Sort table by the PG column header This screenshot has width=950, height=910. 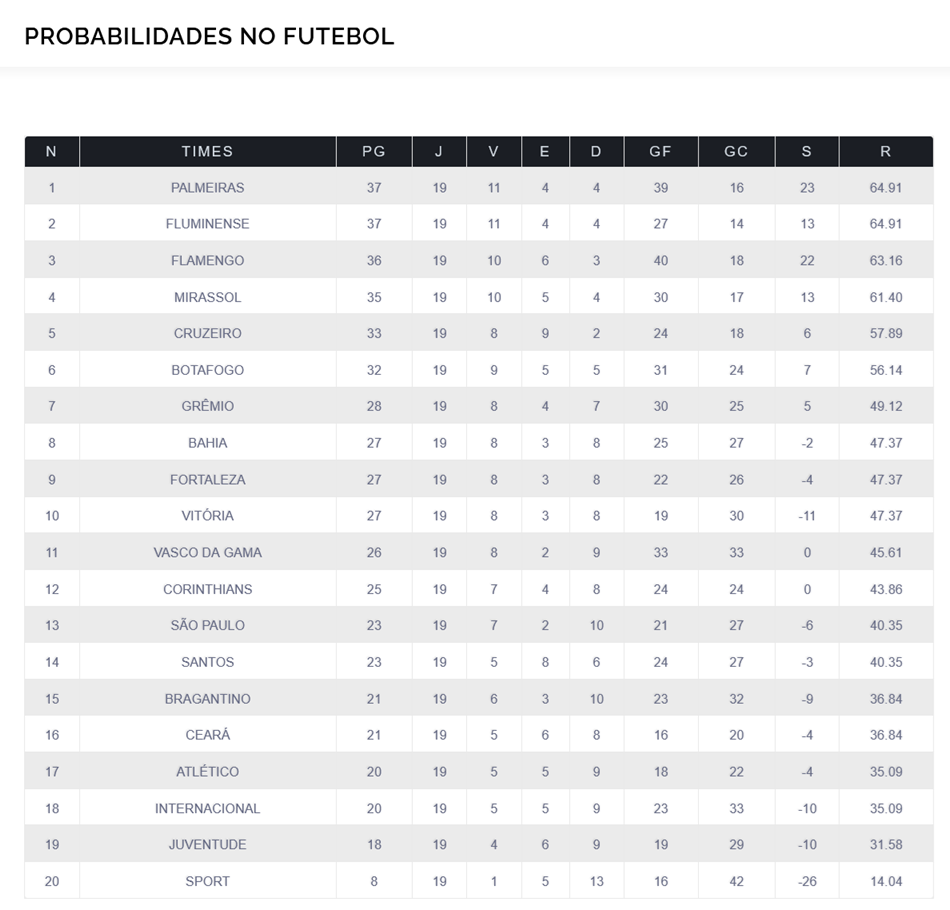coord(373,151)
